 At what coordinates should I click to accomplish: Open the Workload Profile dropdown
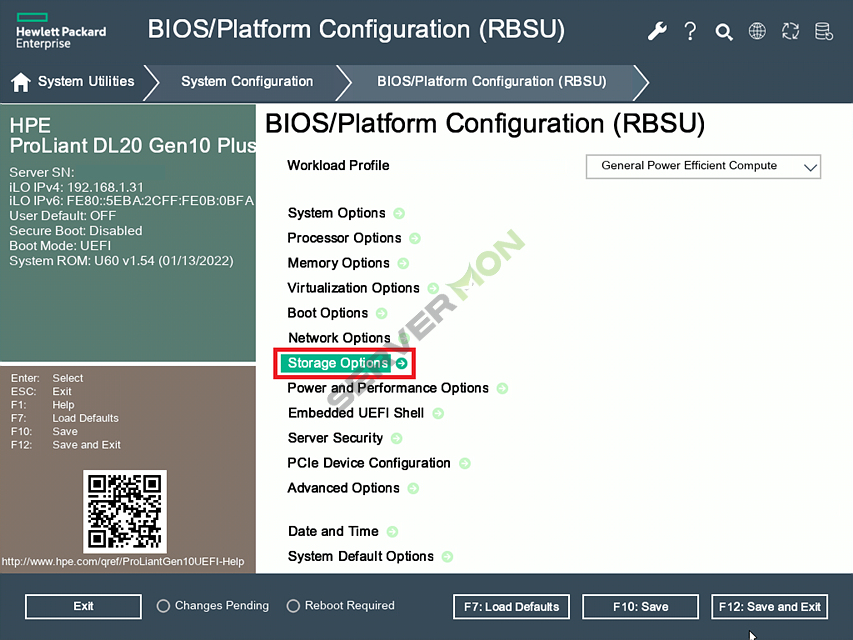pyautogui.click(x=703, y=167)
